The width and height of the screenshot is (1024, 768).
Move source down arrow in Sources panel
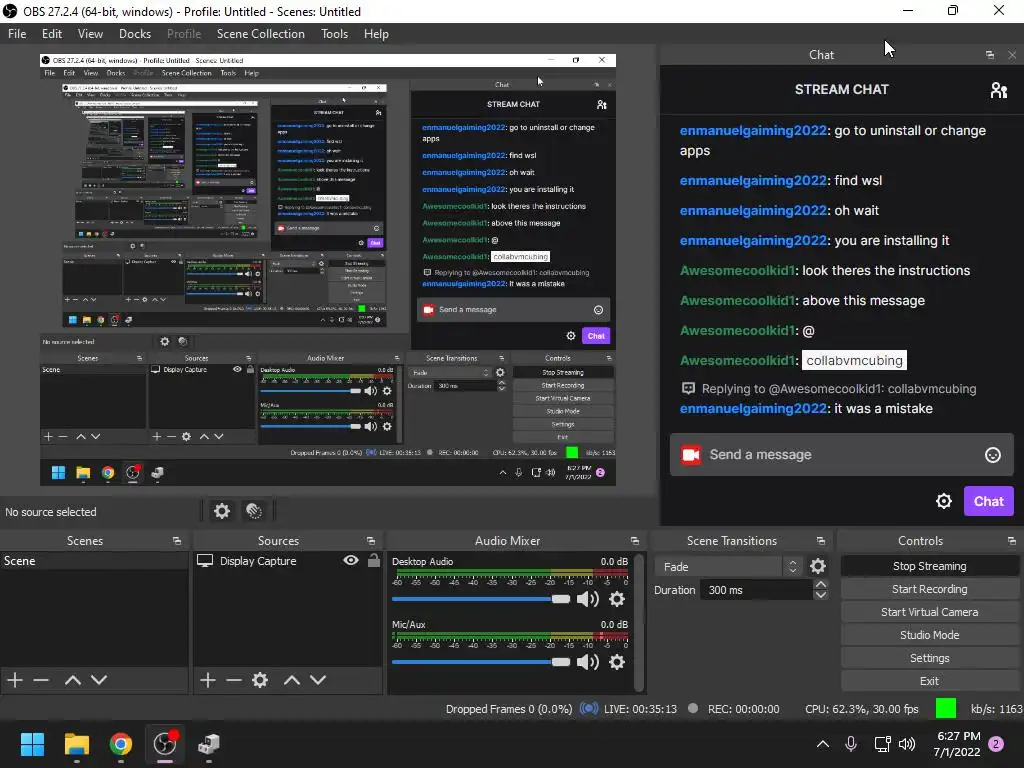point(318,680)
